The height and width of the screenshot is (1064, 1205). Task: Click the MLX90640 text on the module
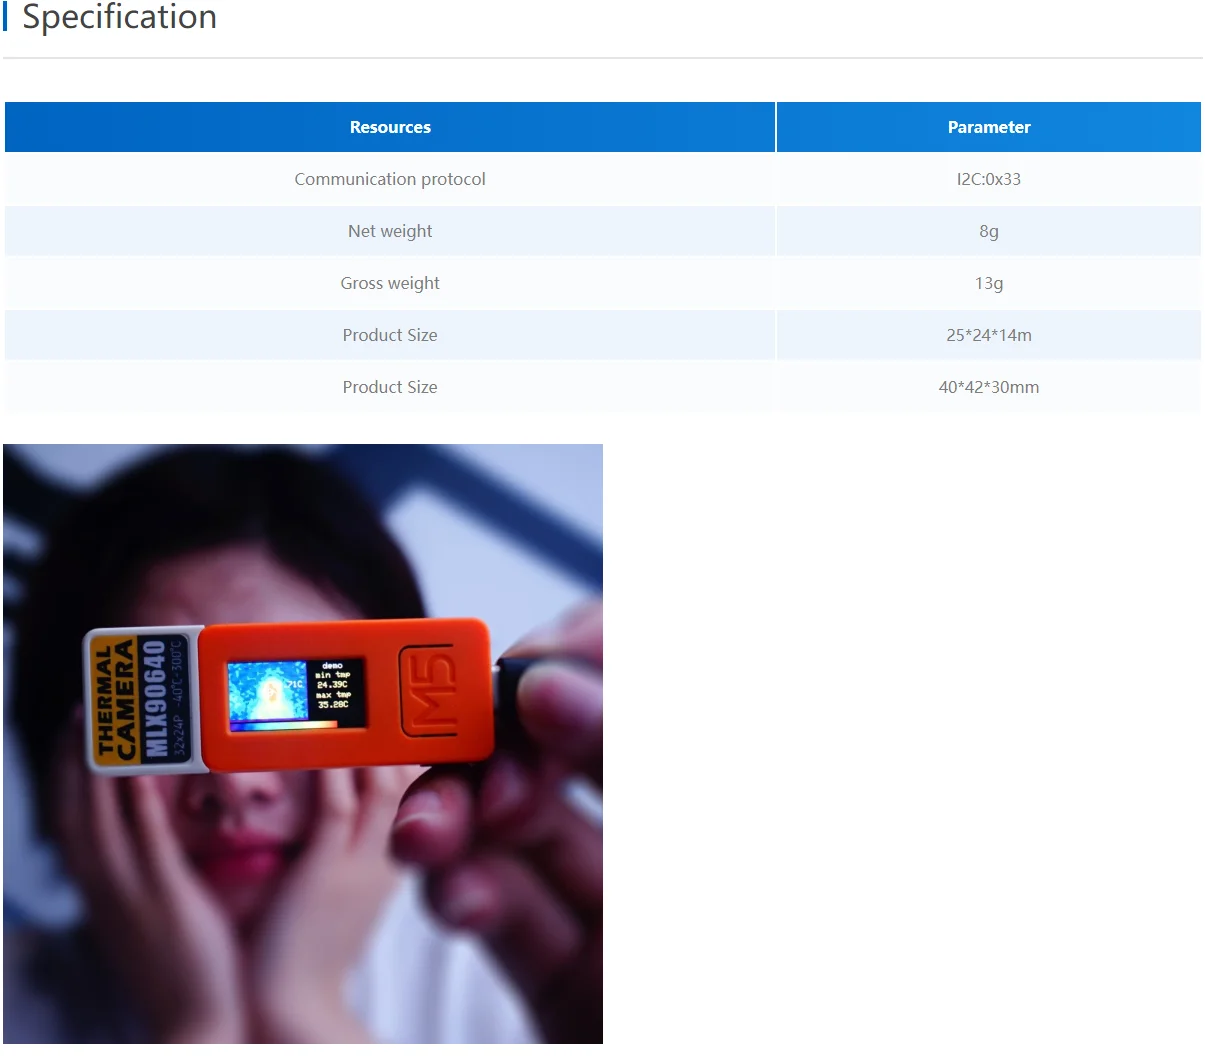click(x=155, y=698)
